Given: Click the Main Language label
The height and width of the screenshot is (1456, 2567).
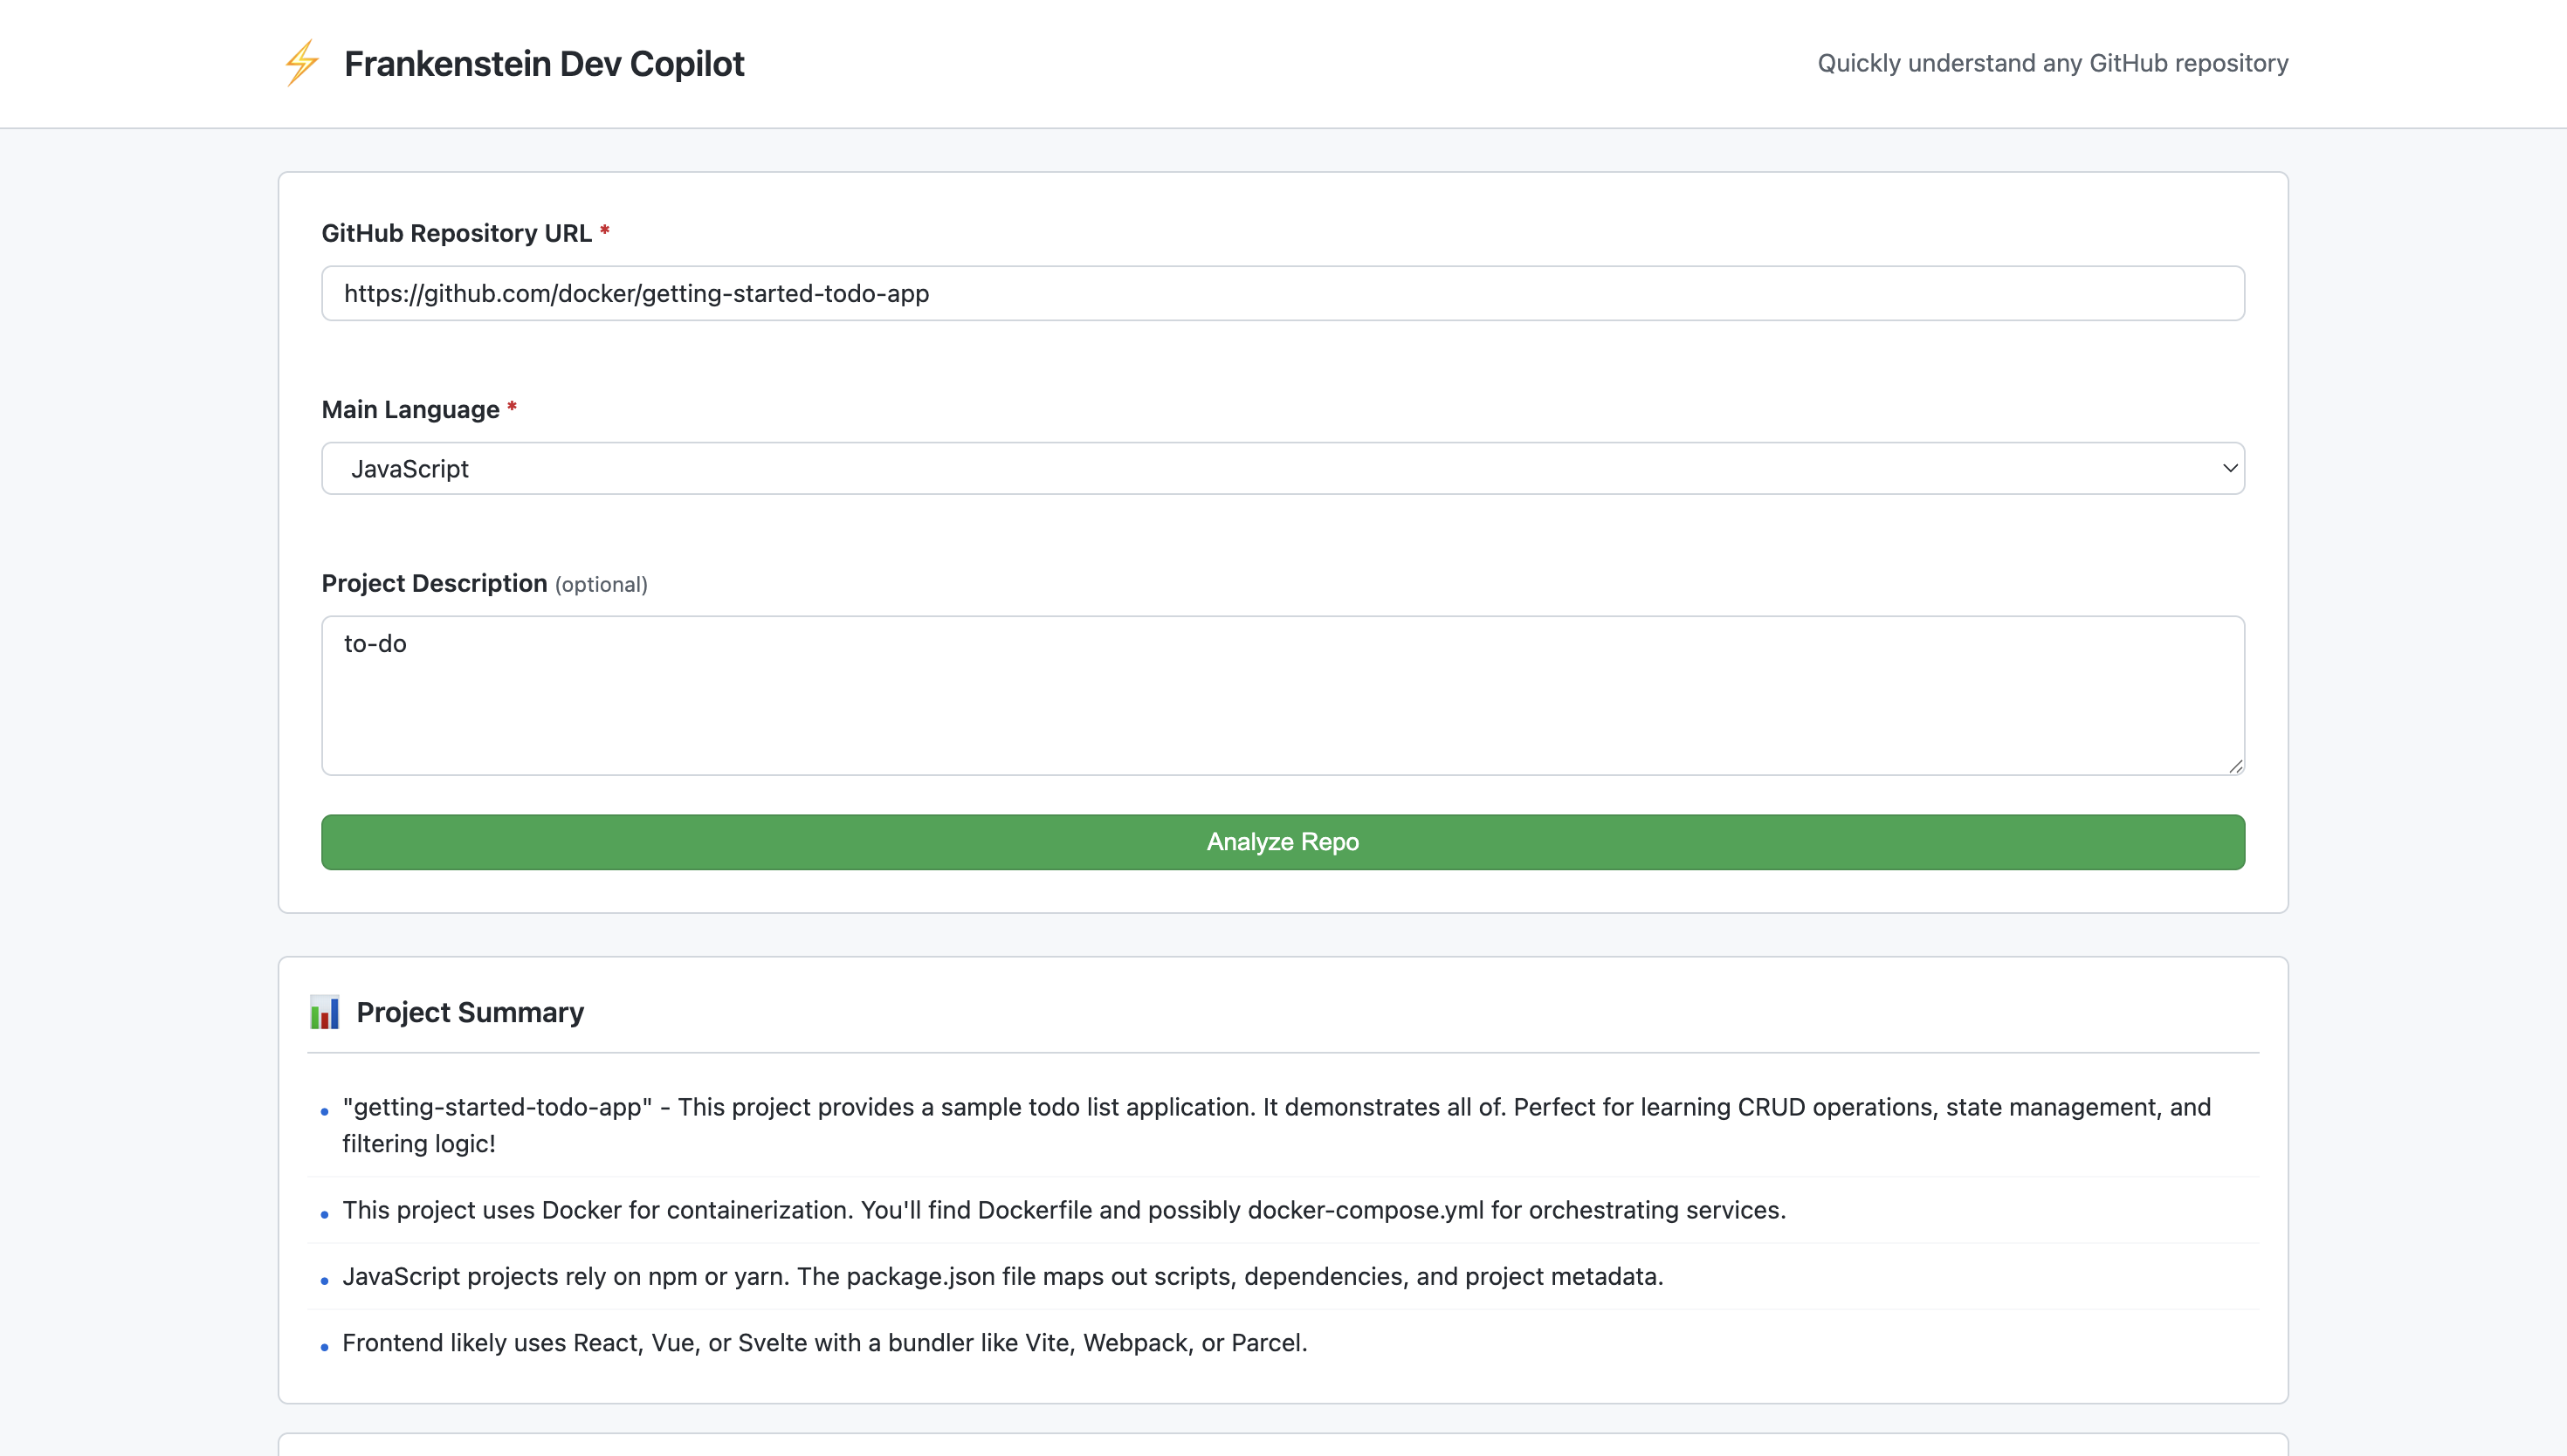Looking at the screenshot, I should 410,409.
